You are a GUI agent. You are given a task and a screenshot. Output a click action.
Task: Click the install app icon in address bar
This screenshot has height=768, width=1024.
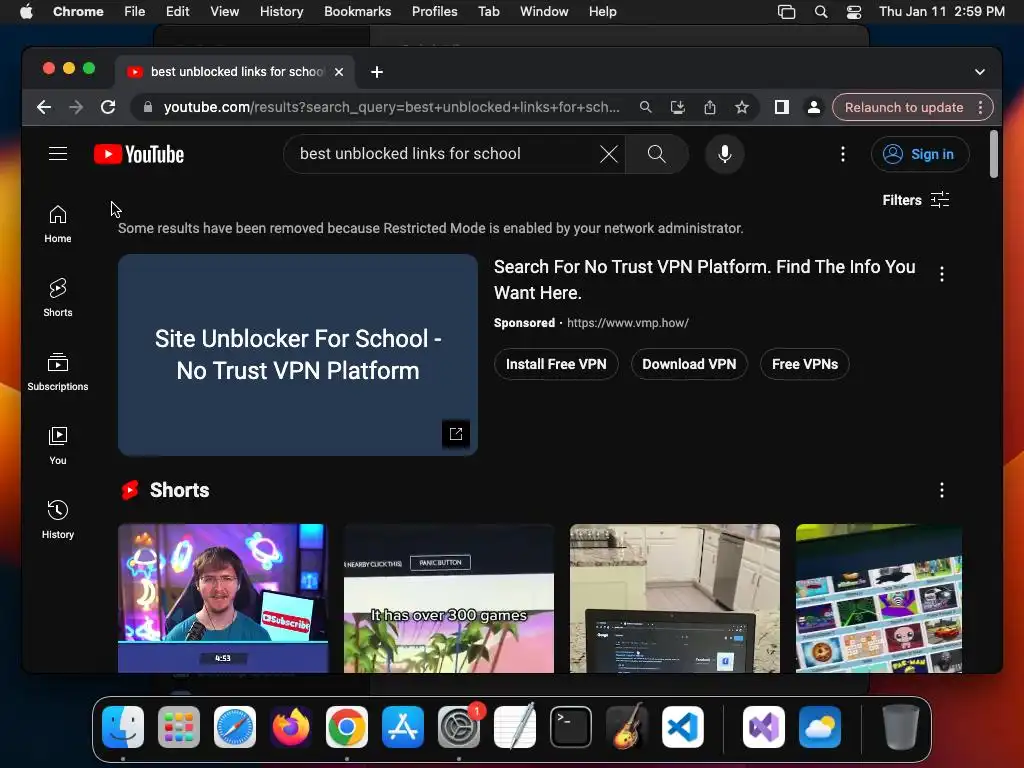click(x=678, y=107)
